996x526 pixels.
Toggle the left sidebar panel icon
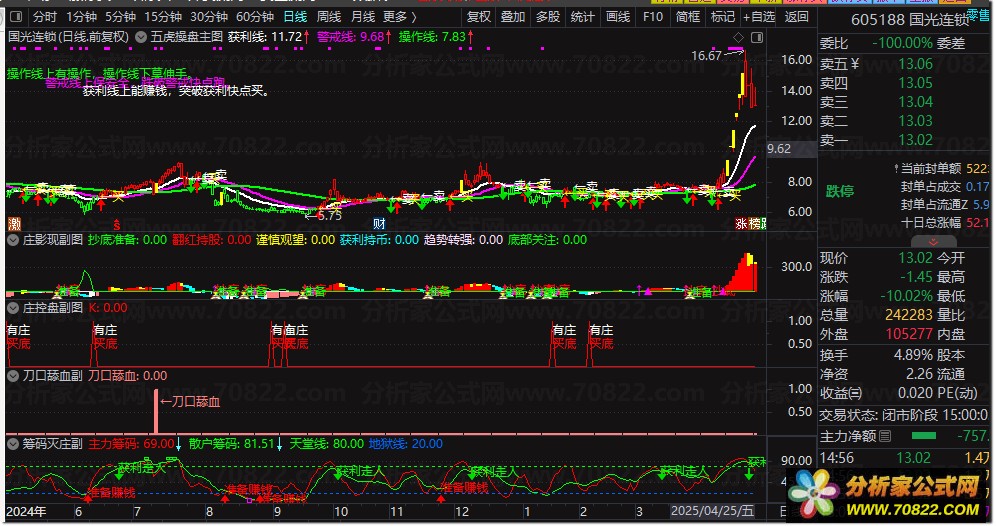pyautogui.click(x=17, y=17)
